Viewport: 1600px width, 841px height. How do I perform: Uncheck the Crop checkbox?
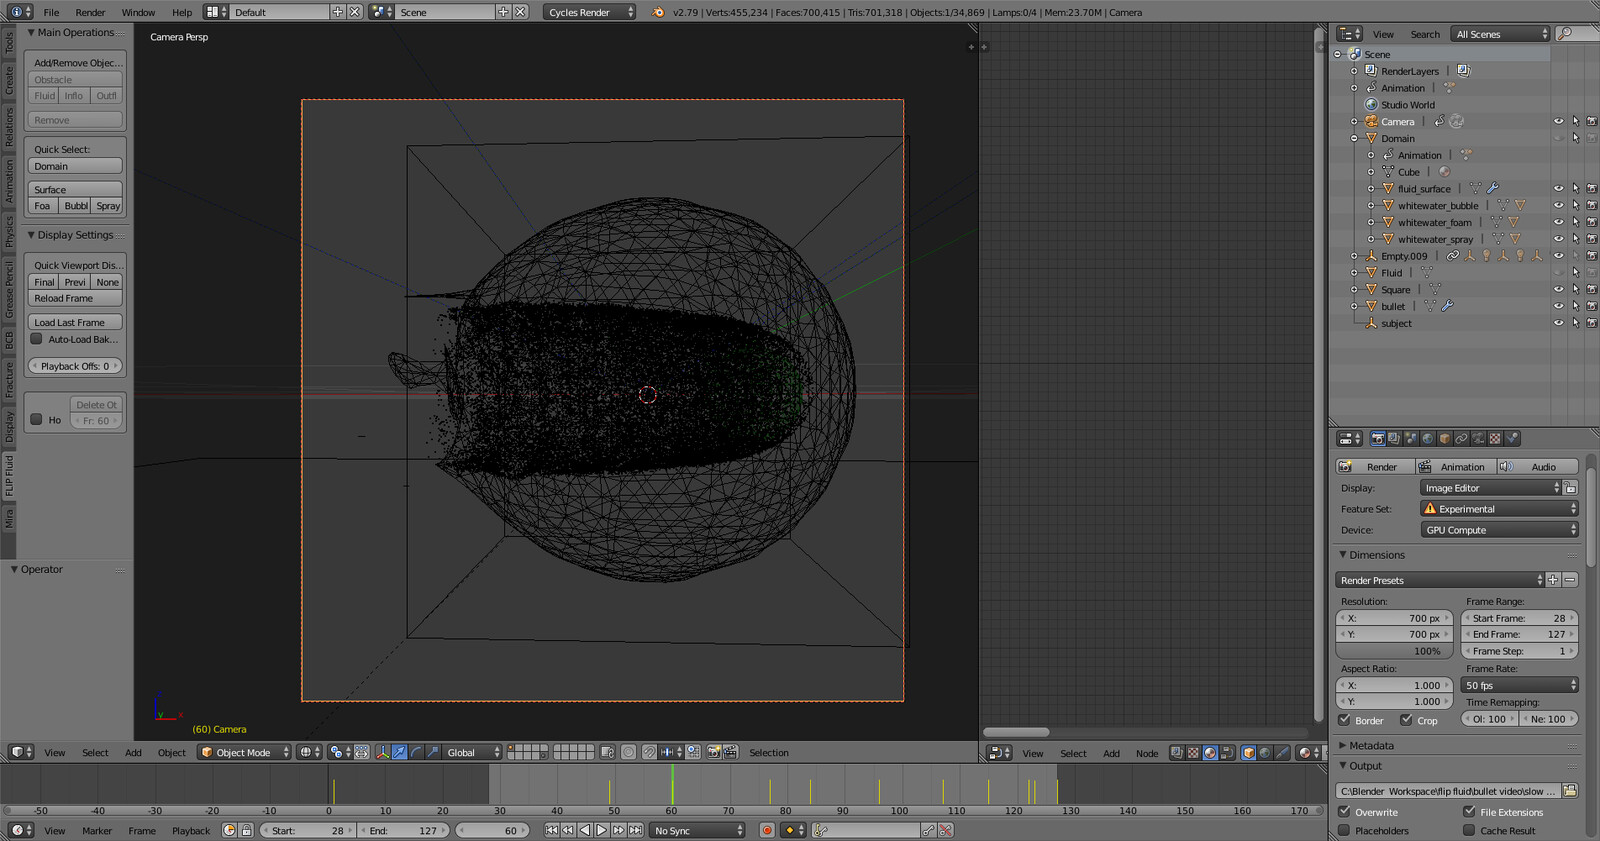click(1406, 720)
